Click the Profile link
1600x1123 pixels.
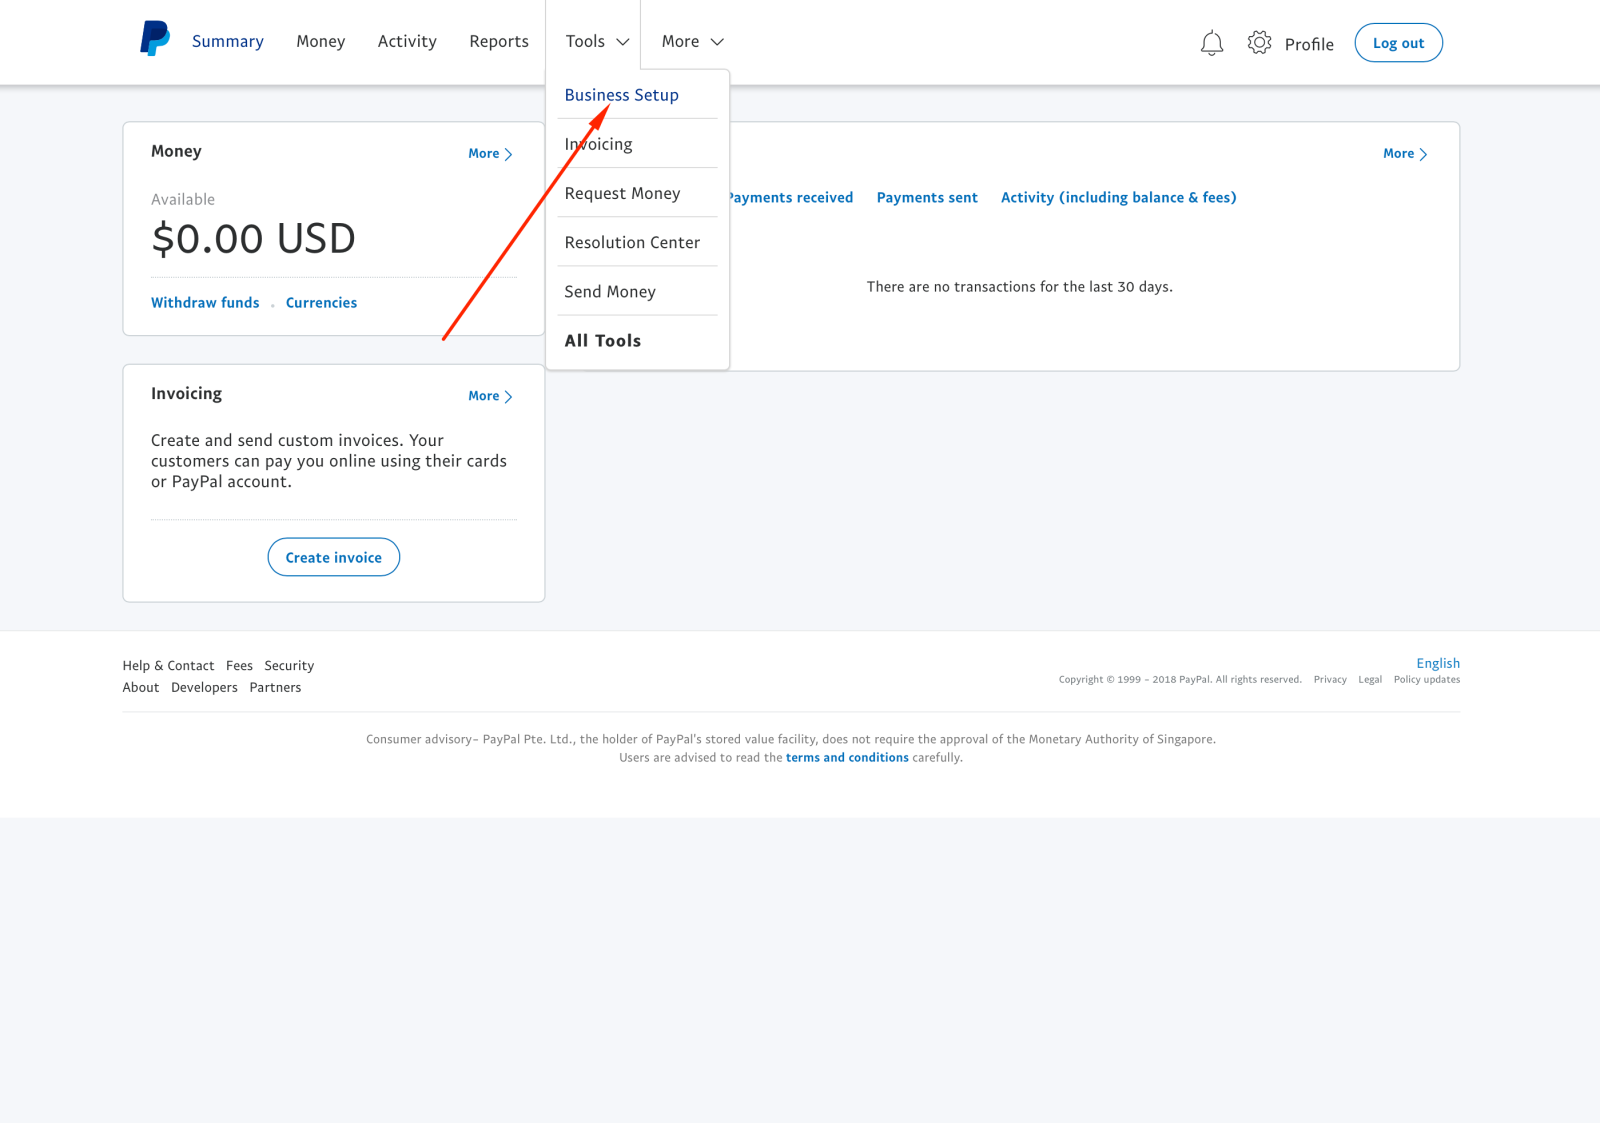1309,44
